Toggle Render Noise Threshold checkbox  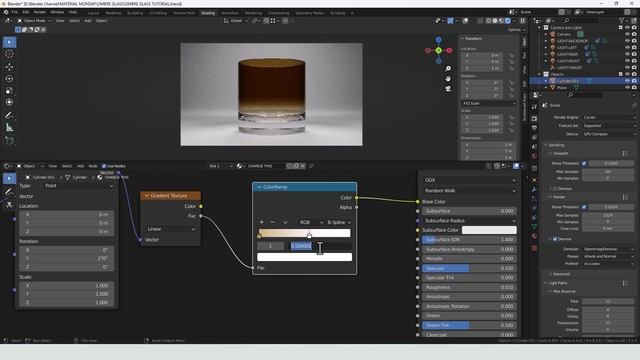(584, 207)
